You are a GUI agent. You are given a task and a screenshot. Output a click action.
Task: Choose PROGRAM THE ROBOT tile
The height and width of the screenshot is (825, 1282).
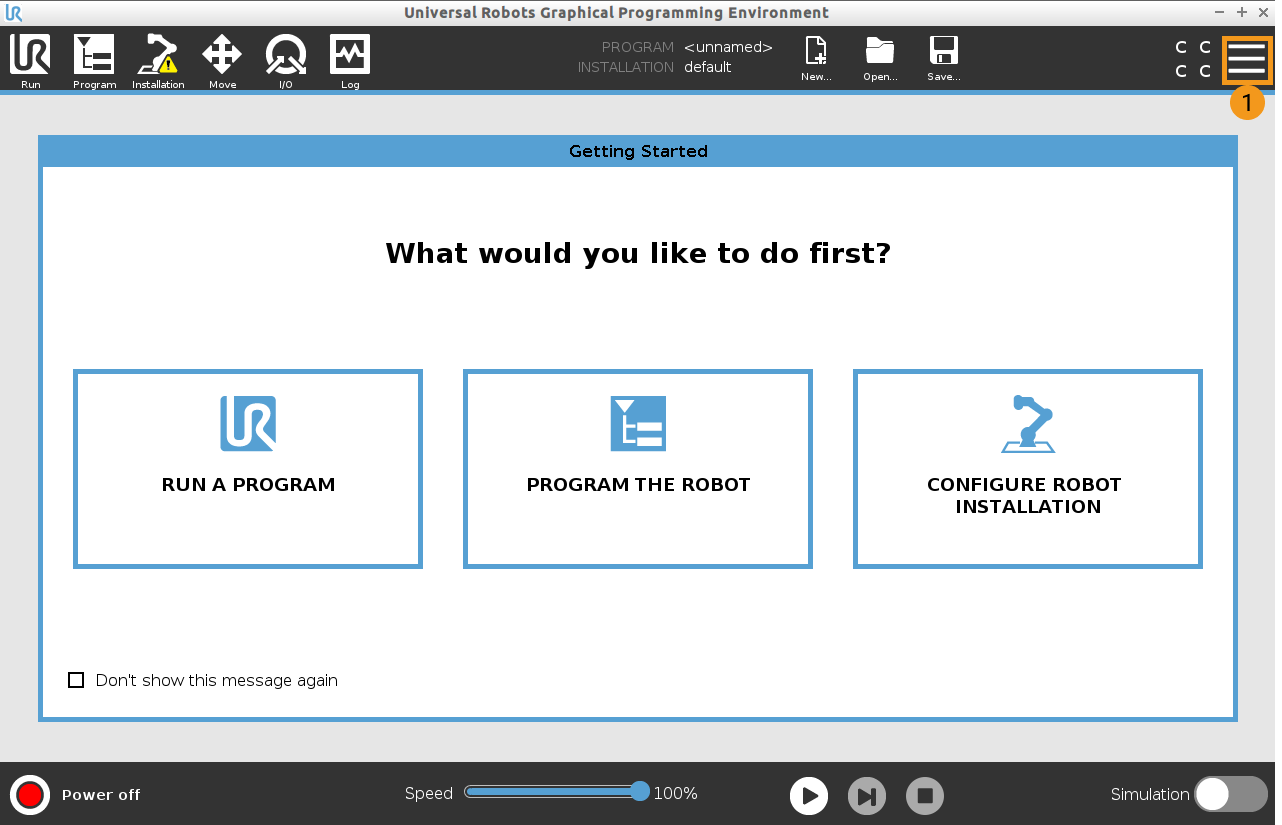click(x=638, y=468)
